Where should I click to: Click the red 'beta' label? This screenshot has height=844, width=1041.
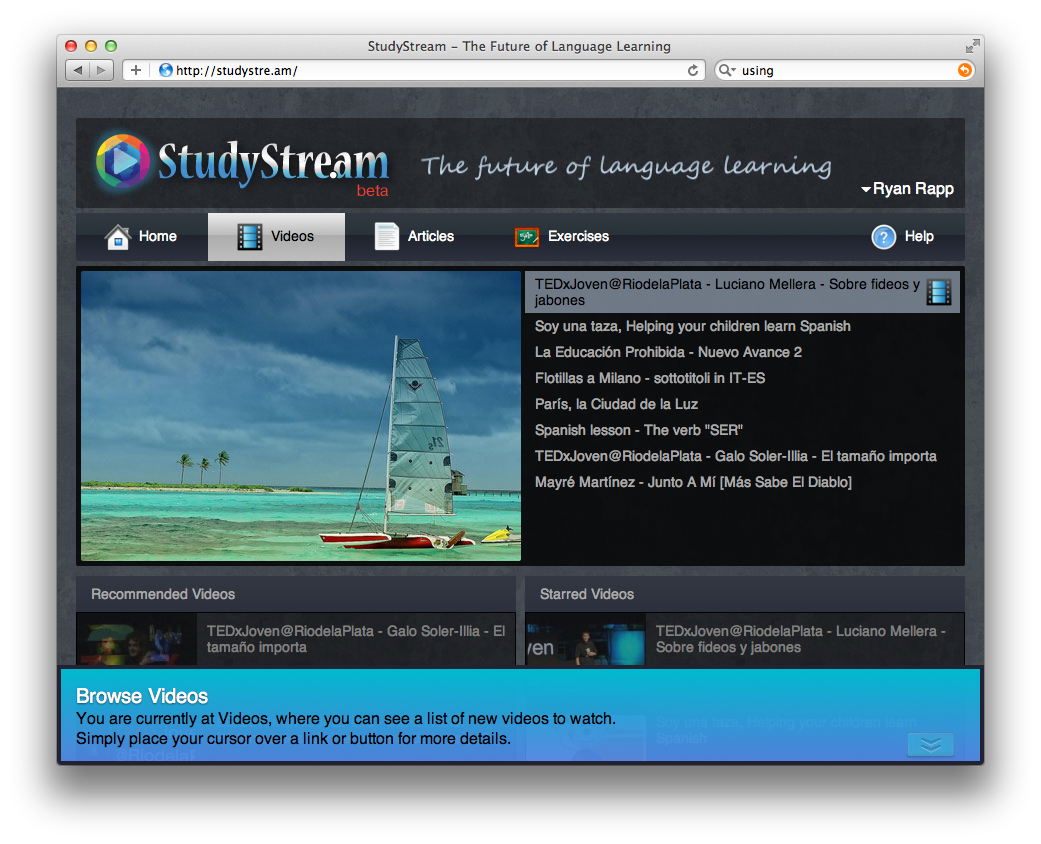pos(372,191)
